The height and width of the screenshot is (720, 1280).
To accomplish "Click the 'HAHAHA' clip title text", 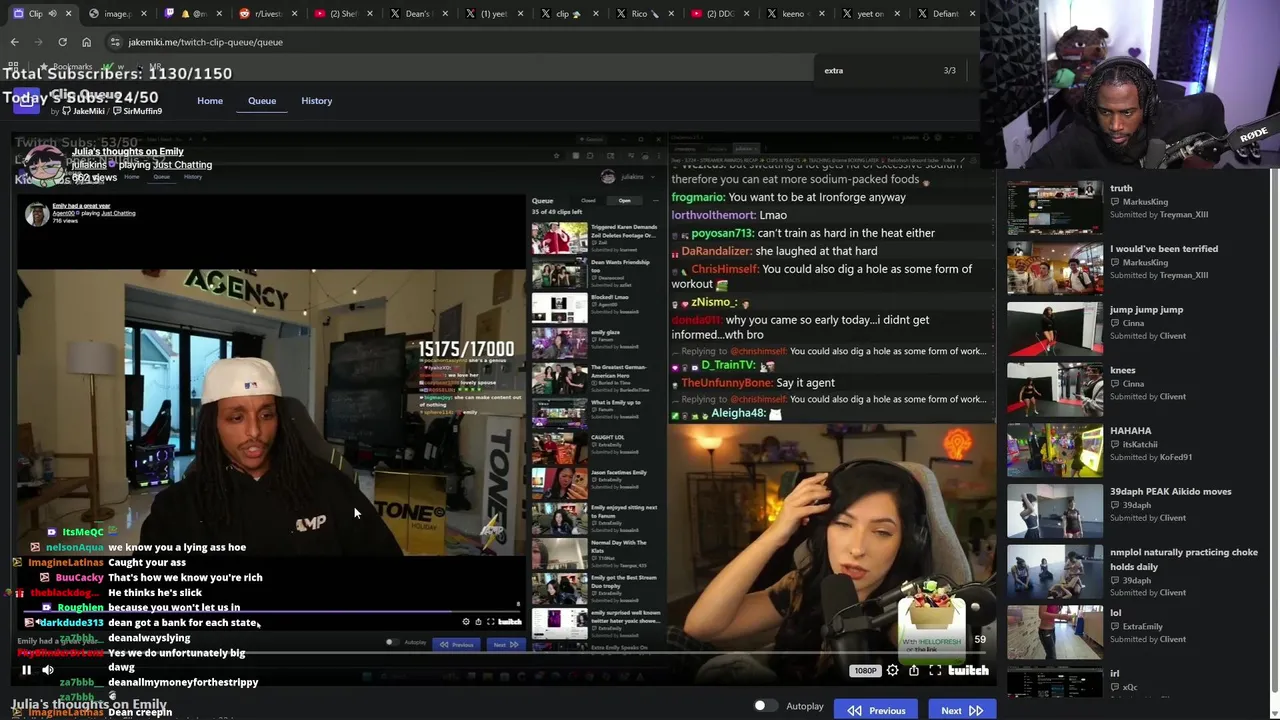I will 1130,431.
